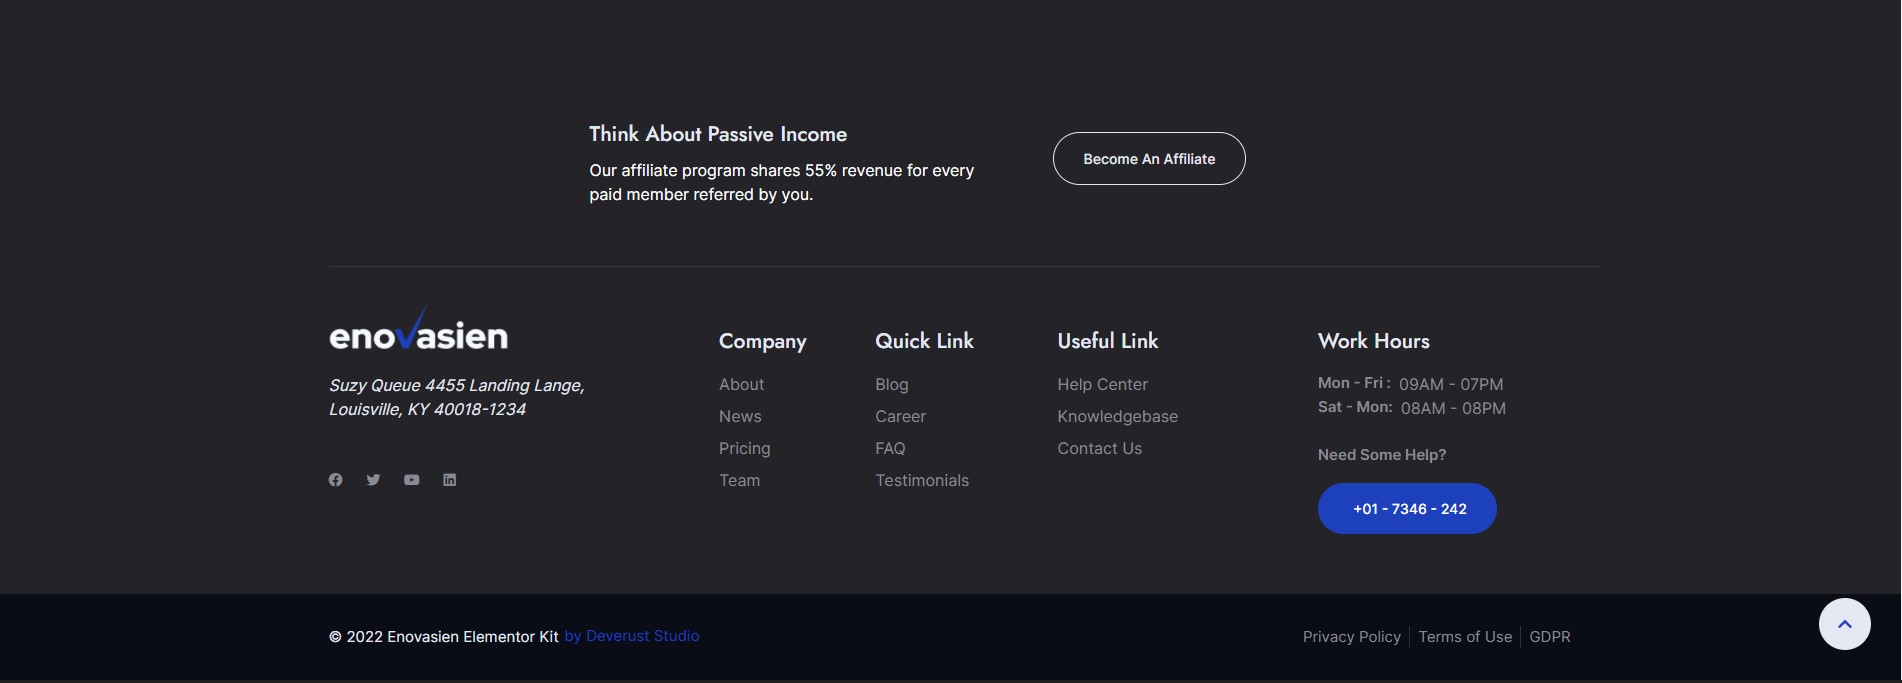Screen dimensions: 1902x683
Task: Go to the Knowledgebase link
Action: click(1117, 416)
